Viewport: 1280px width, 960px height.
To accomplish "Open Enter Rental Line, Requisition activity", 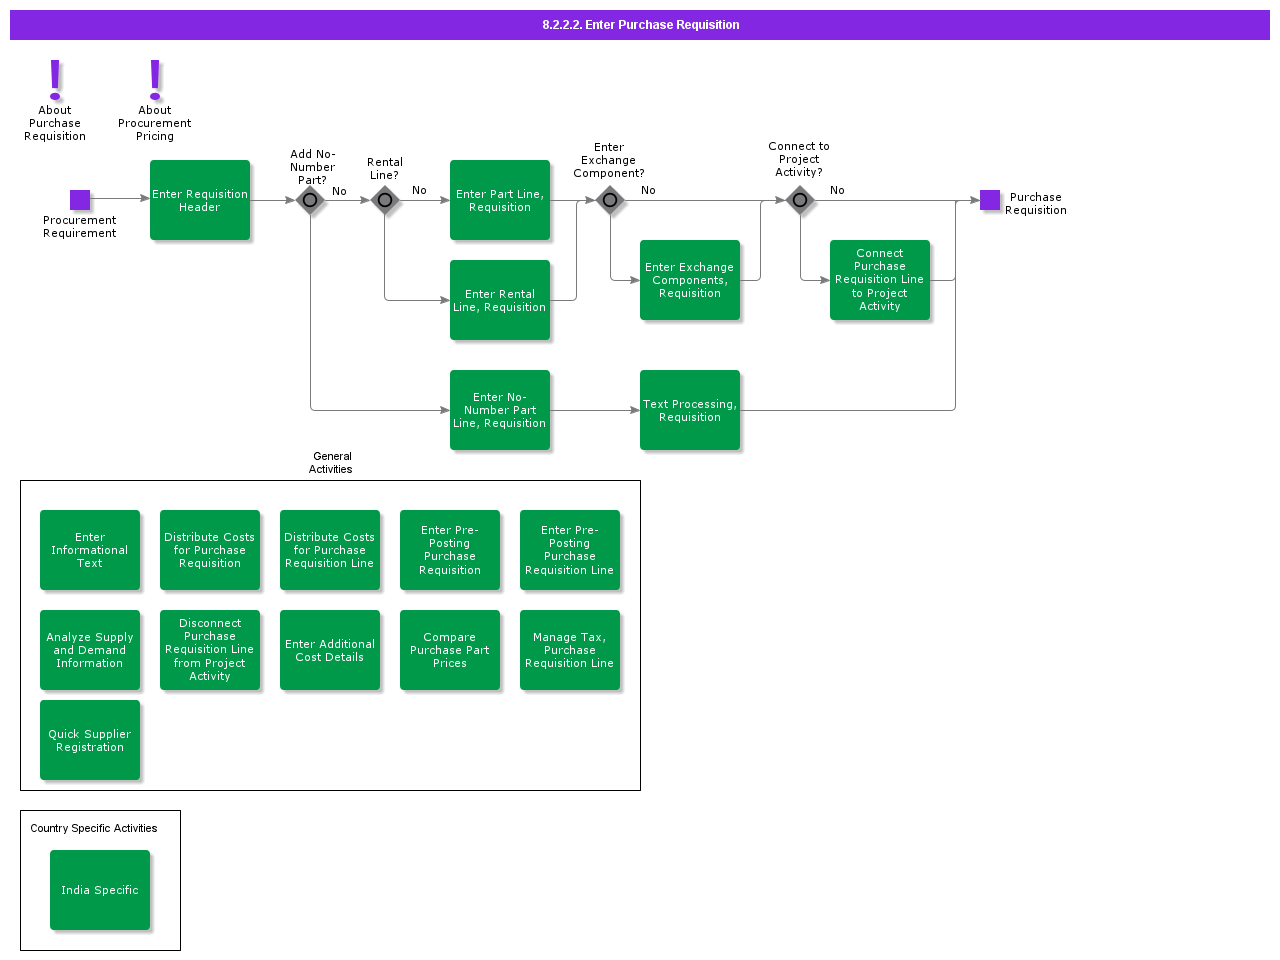I will 500,300.
